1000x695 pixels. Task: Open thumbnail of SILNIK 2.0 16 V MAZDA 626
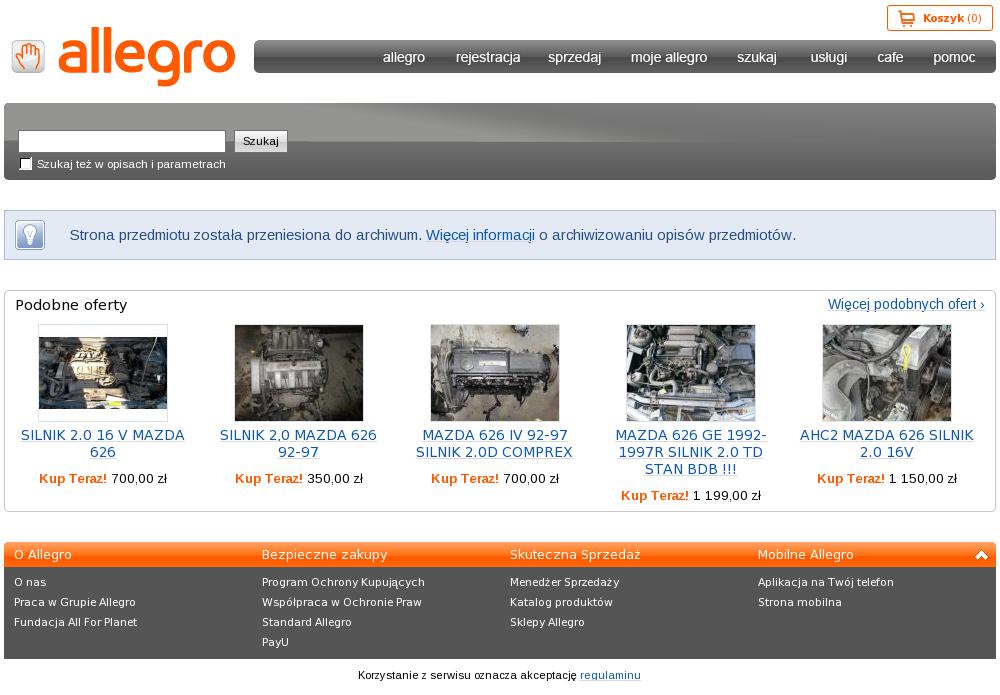[x=103, y=373]
